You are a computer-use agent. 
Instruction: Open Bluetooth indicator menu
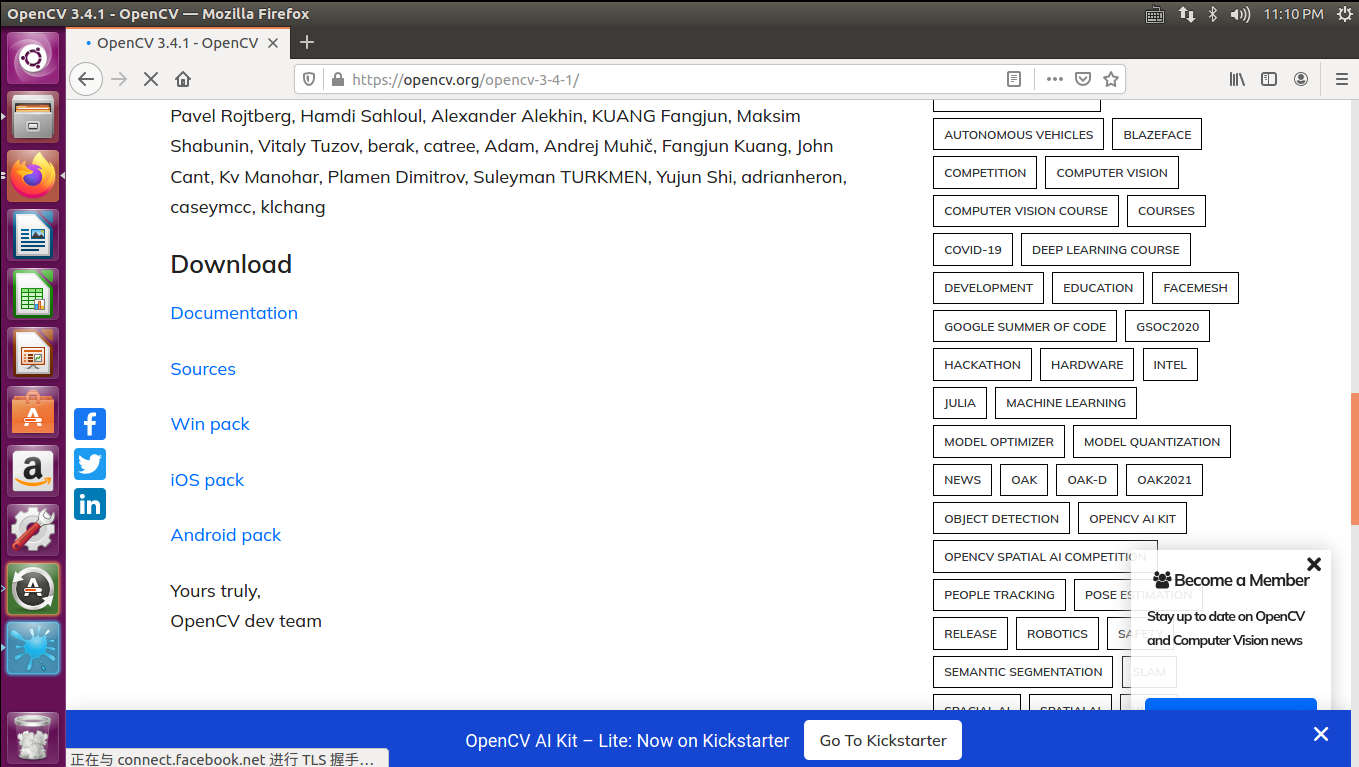pos(1213,14)
